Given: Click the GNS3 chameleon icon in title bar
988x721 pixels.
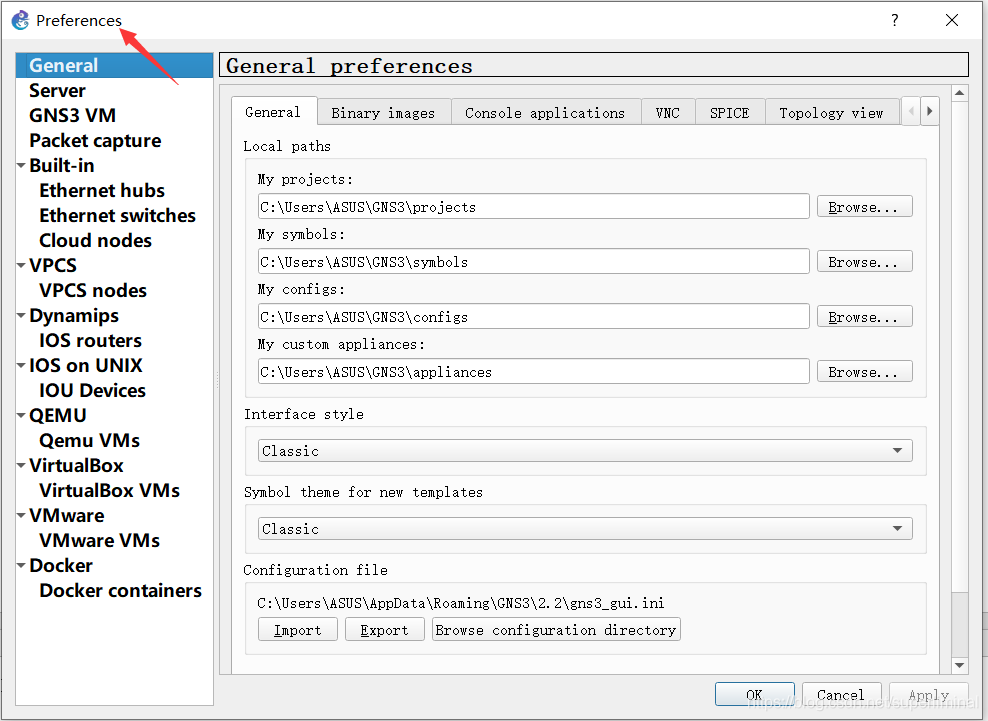Looking at the screenshot, I should tap(21, 20).
